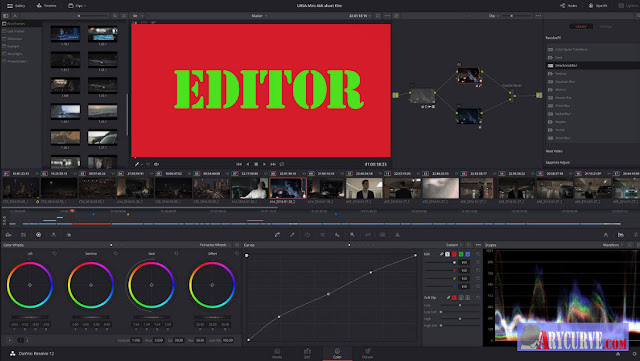
Task: Open the Custom curves mode dropdown
Action: [454, 245]
